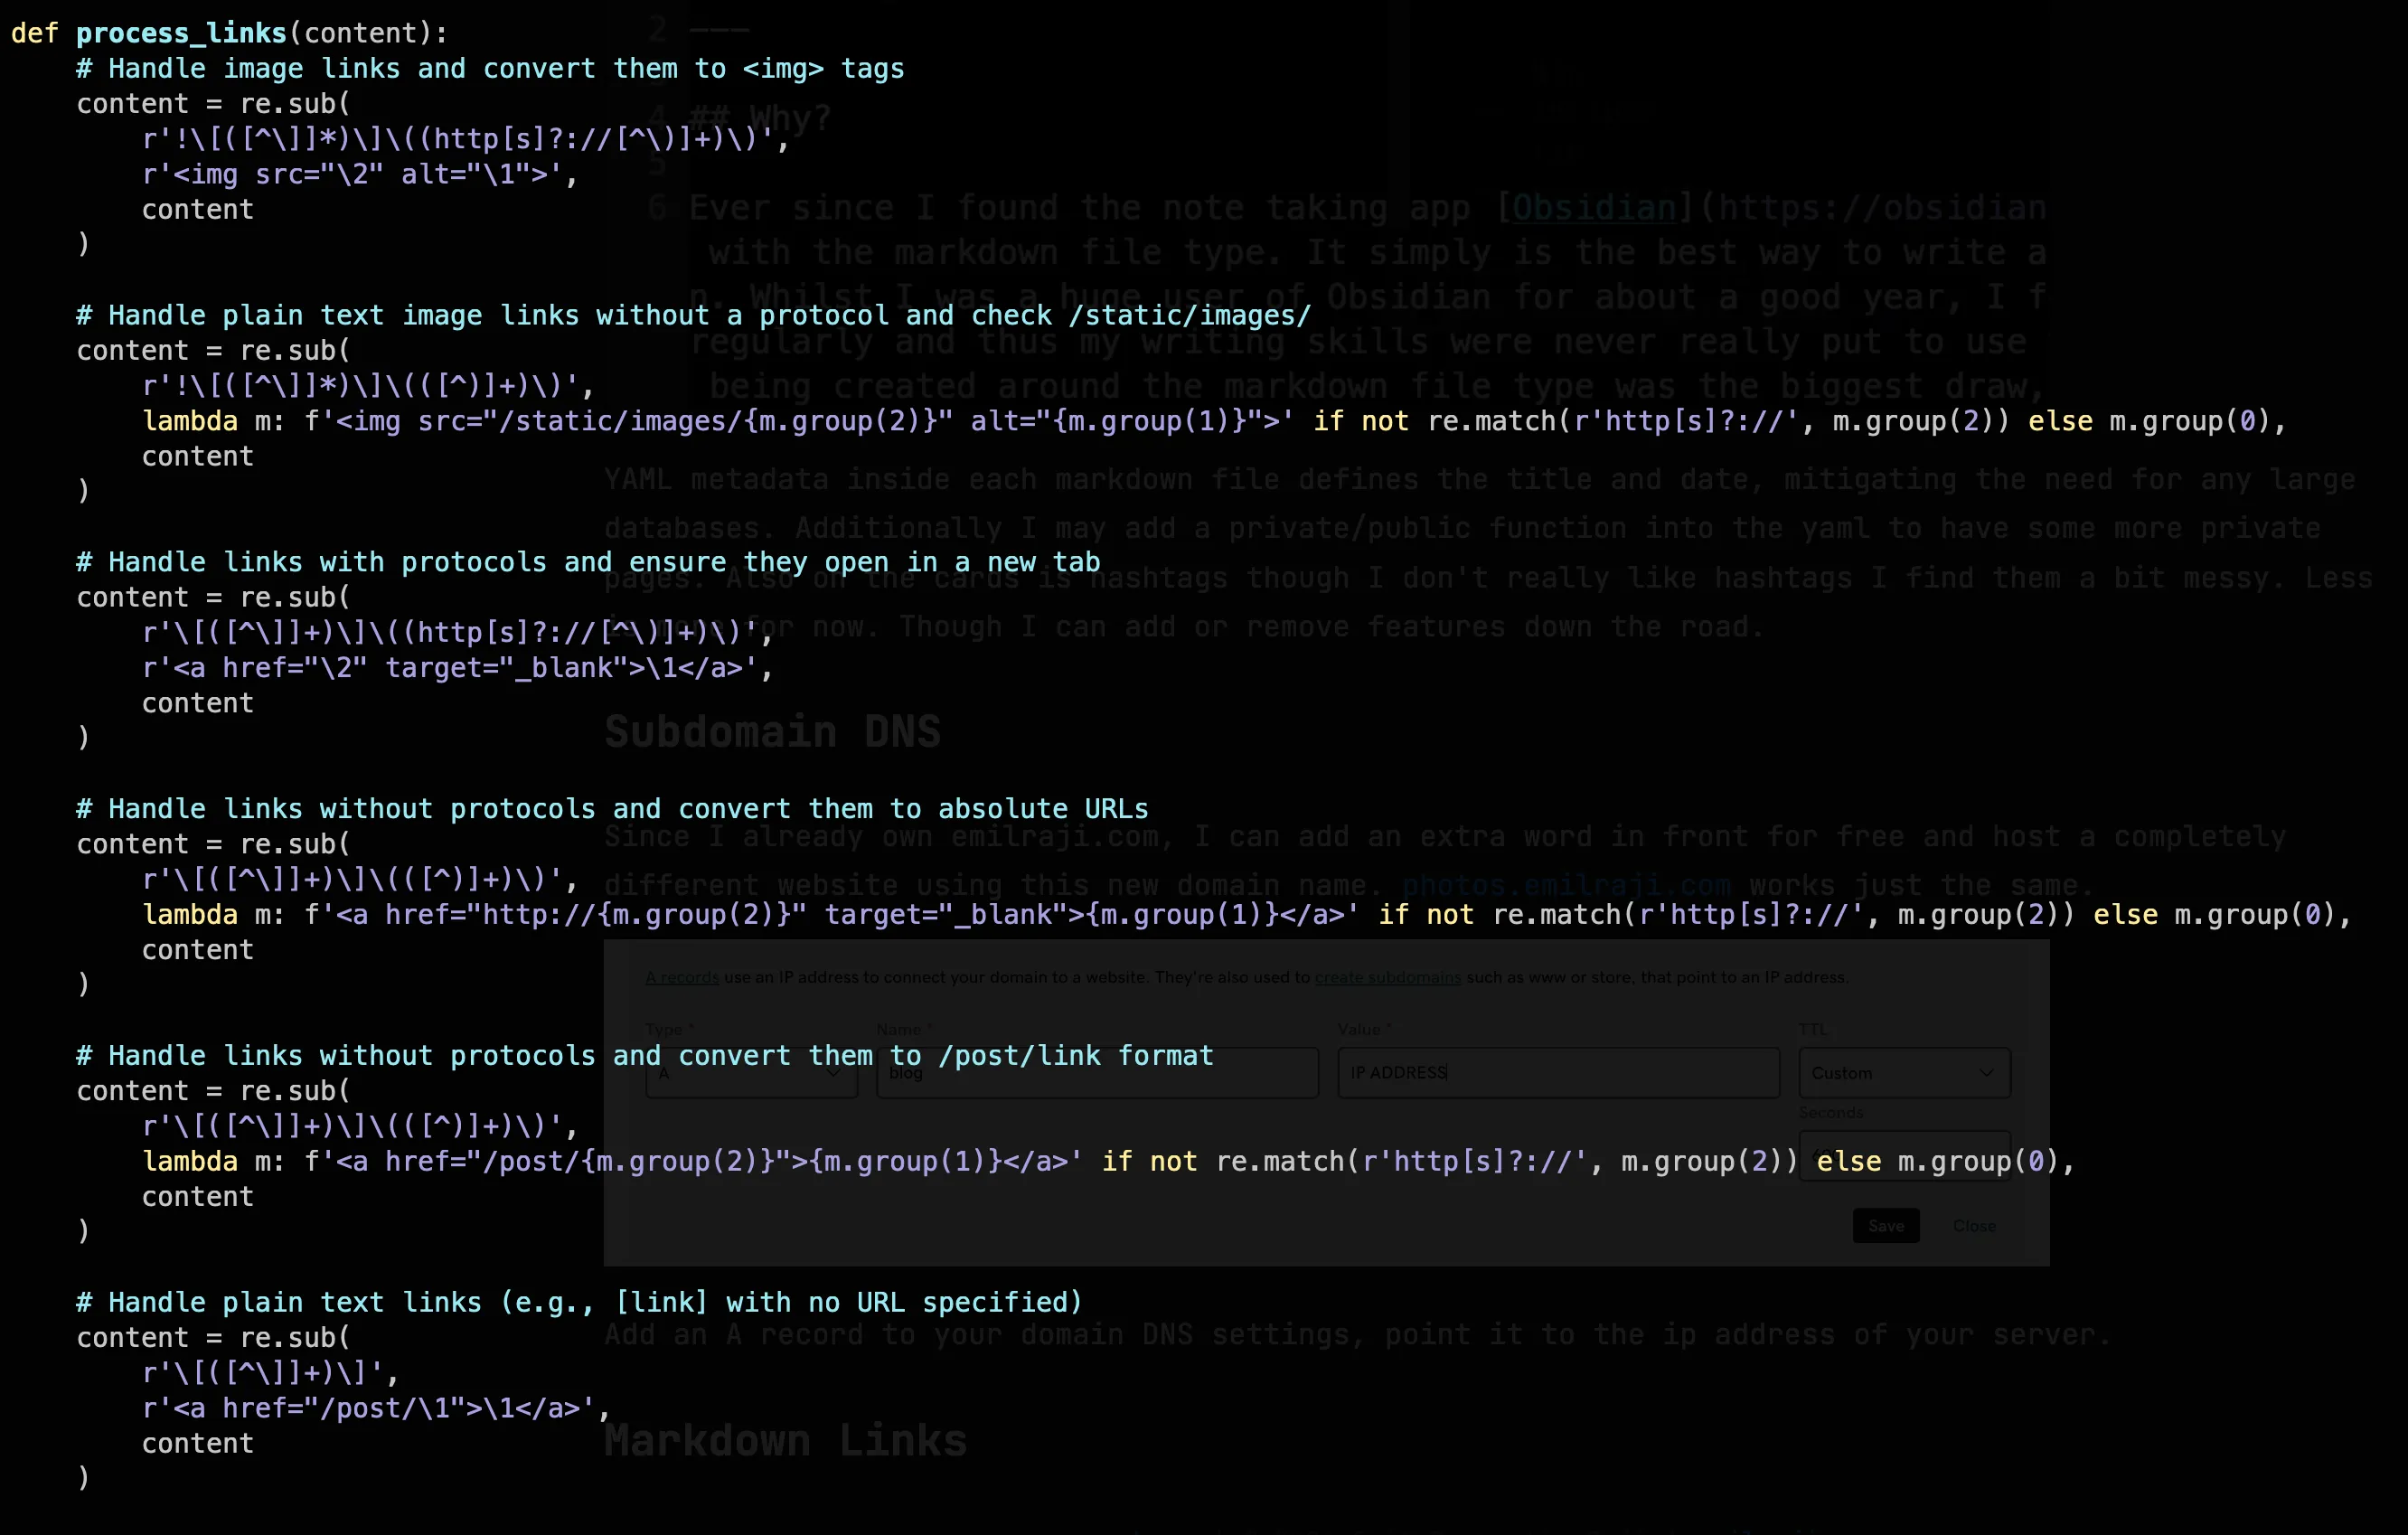Click the r'<a href="\2" target="_blank">' line

(458, 667)
